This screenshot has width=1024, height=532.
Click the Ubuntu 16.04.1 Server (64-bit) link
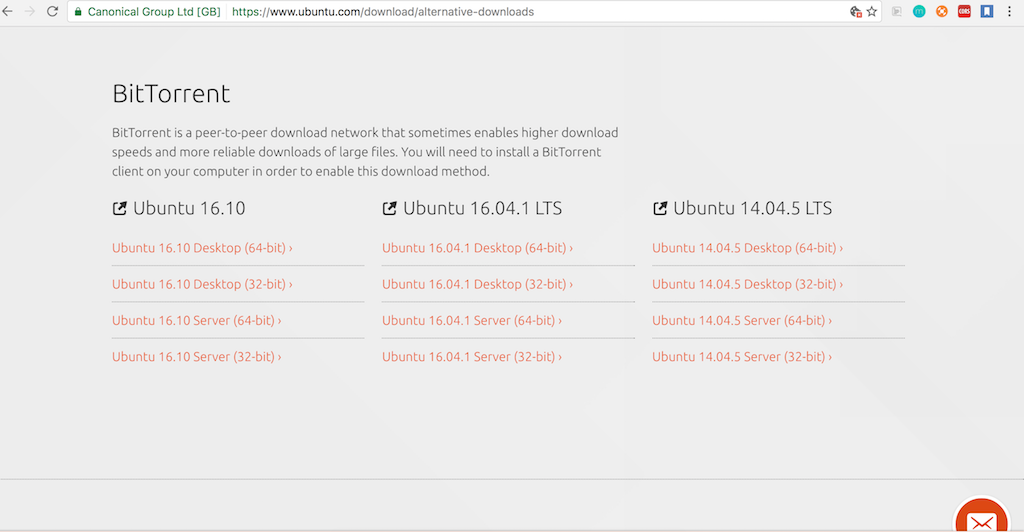click(471, 320)
